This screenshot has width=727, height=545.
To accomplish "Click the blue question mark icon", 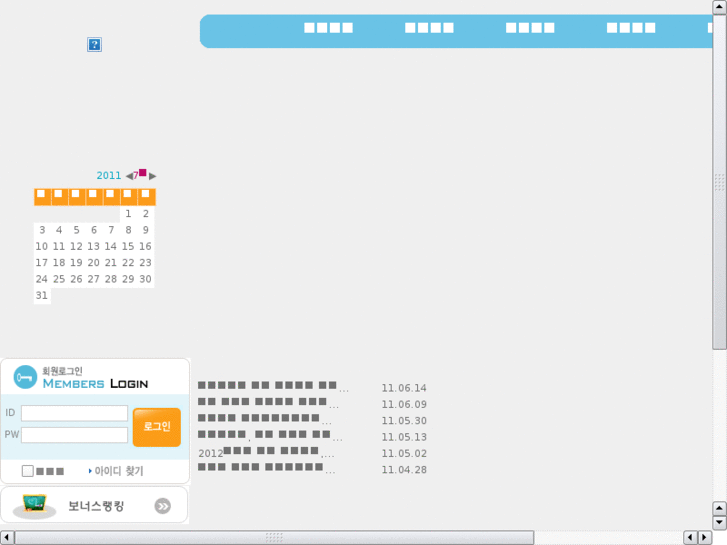I will pyautogui.click(x=94, y=45).
